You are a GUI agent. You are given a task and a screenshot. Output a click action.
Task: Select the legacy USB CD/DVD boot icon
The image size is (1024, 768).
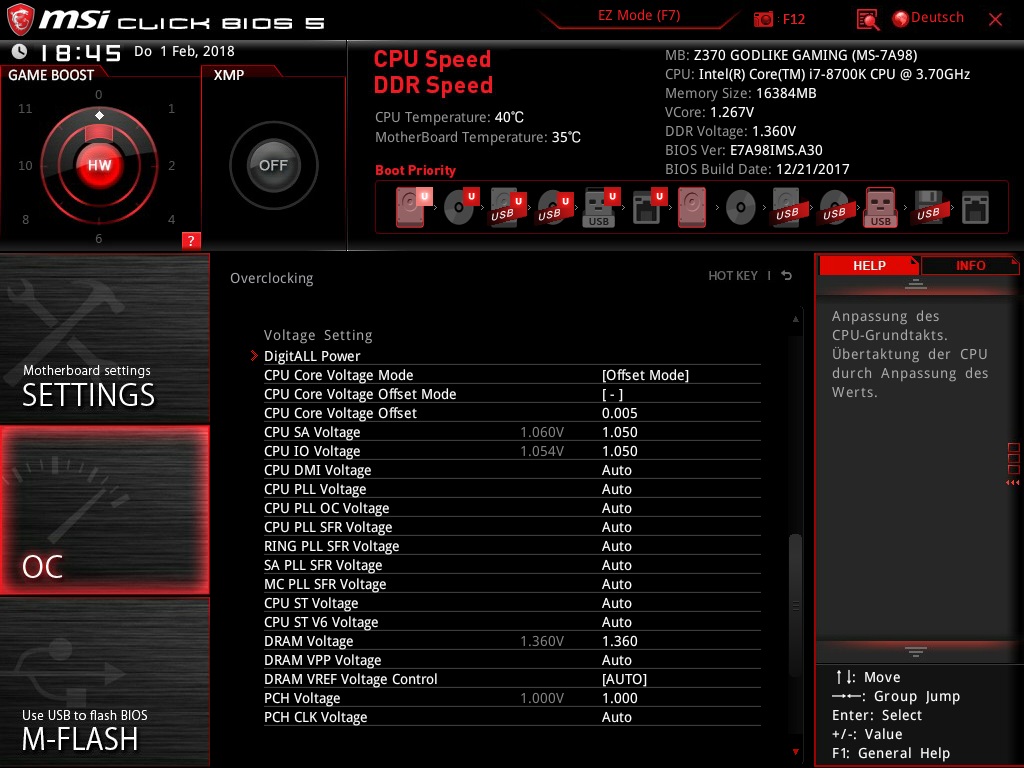tap(834, 208)
